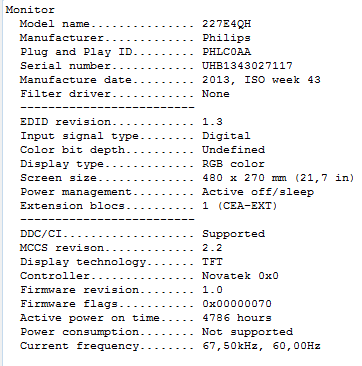Click the Controller value Novatek 0x0
The image size is (362, 366).
[x=240, y=276]
